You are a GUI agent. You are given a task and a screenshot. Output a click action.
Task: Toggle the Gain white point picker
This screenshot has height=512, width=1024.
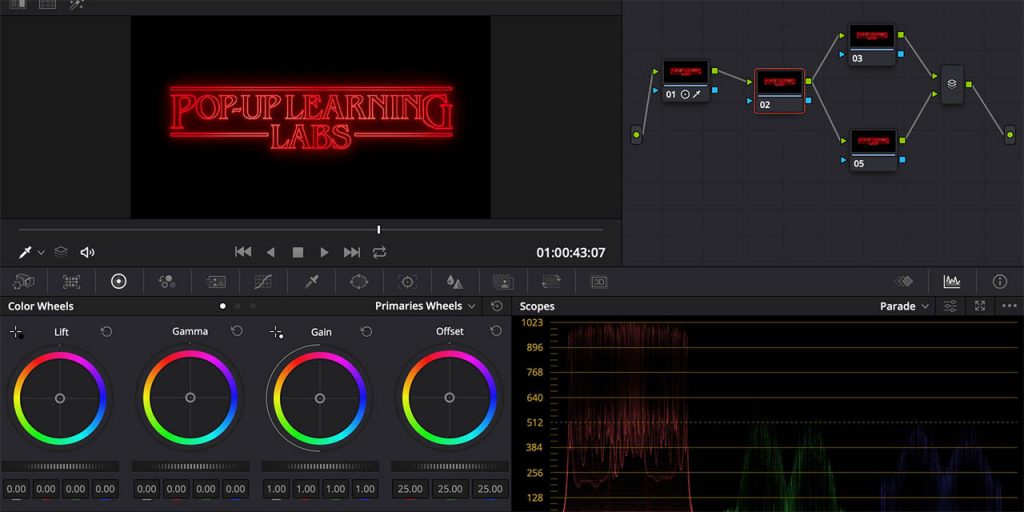pyautogui.click(x=276, y=332)
